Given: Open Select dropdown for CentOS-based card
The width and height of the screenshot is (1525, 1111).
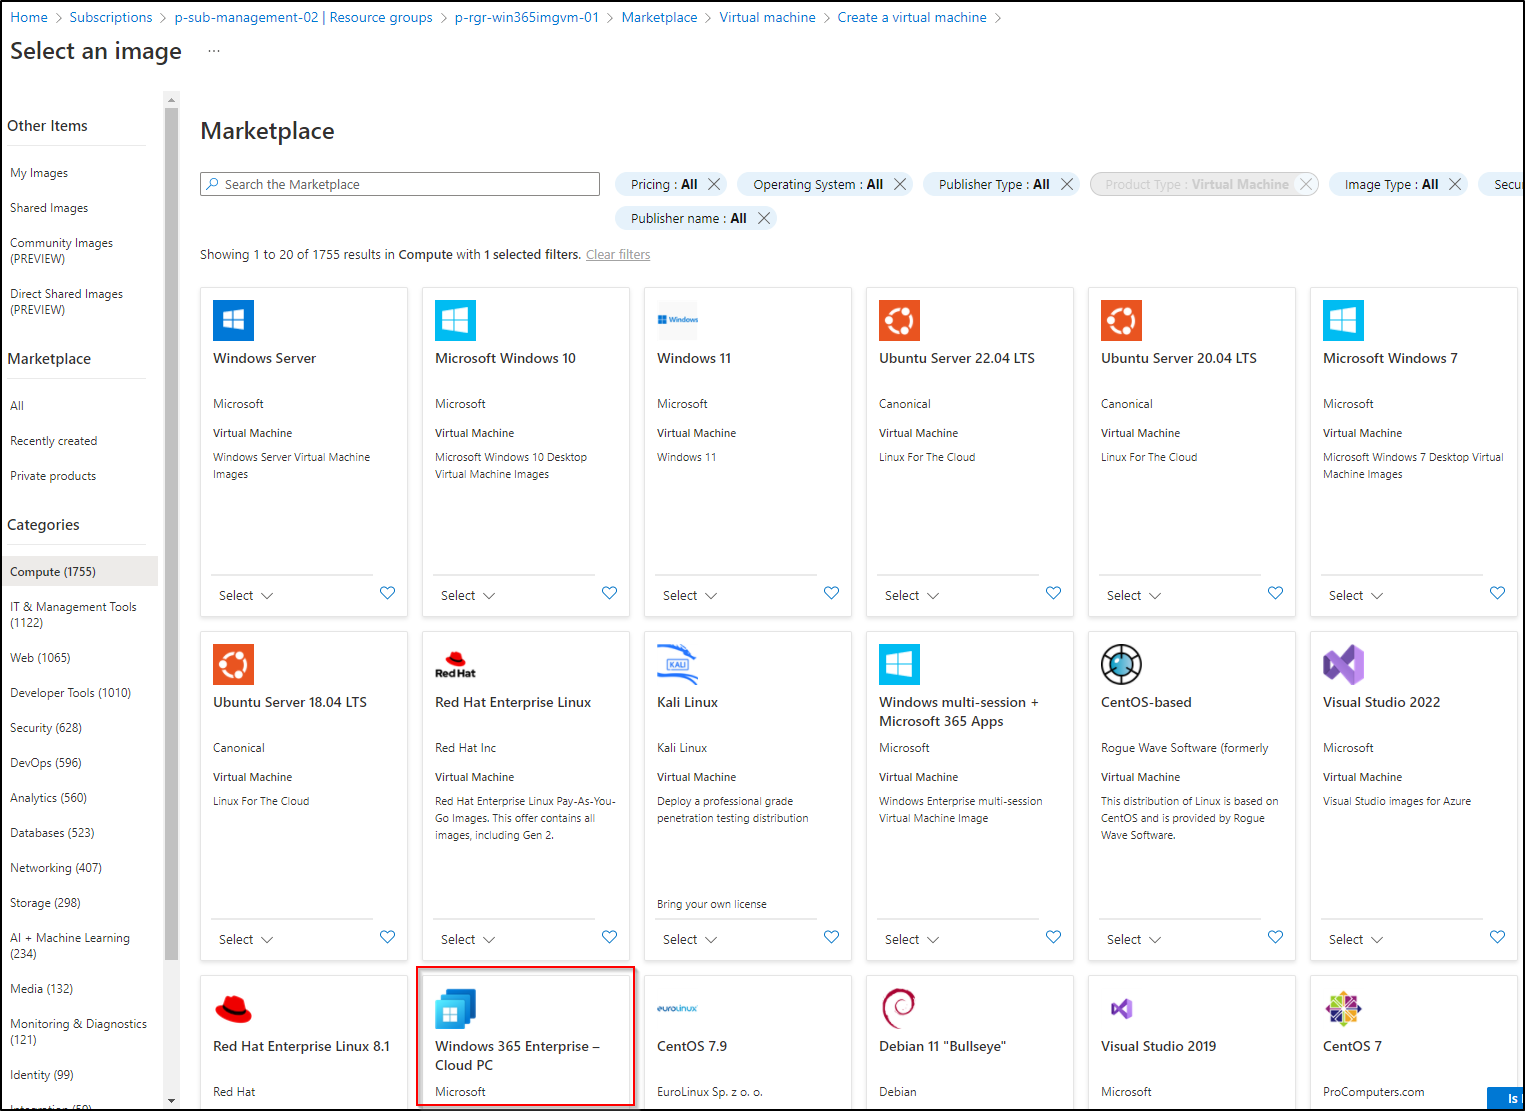Looking at the screenshot, I should [1134, 940].
